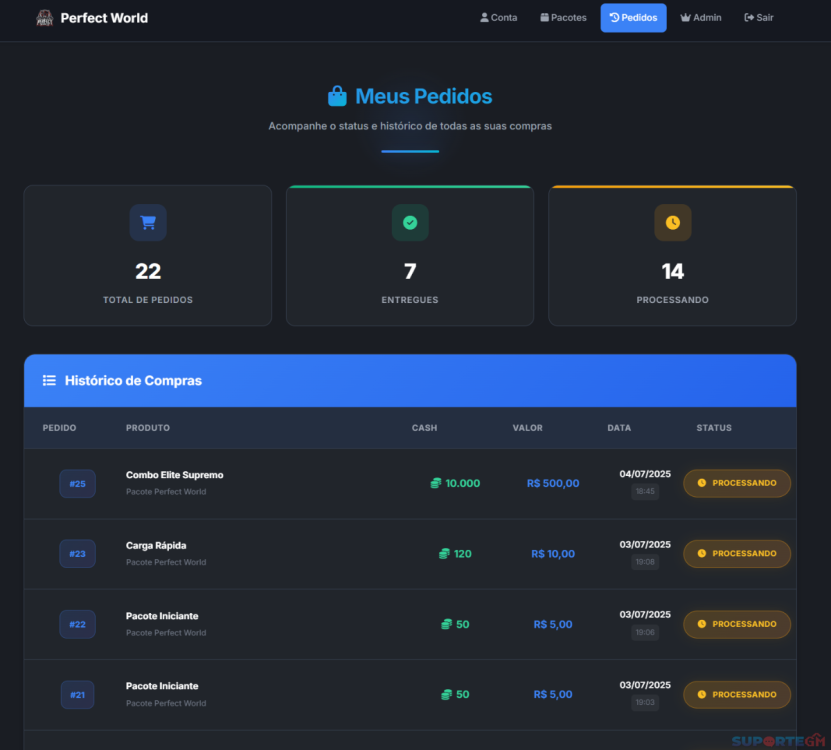Click the coins icon next to 10.000 cash
831x750 pixels.
(x=436, y=484)
